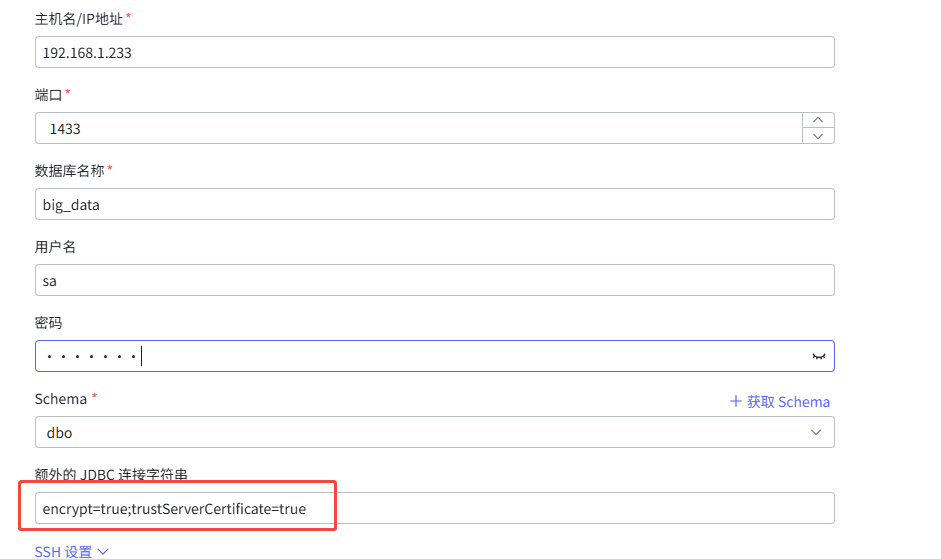Click the Schema field label
941x559 pixels.
tap(61, 399)
